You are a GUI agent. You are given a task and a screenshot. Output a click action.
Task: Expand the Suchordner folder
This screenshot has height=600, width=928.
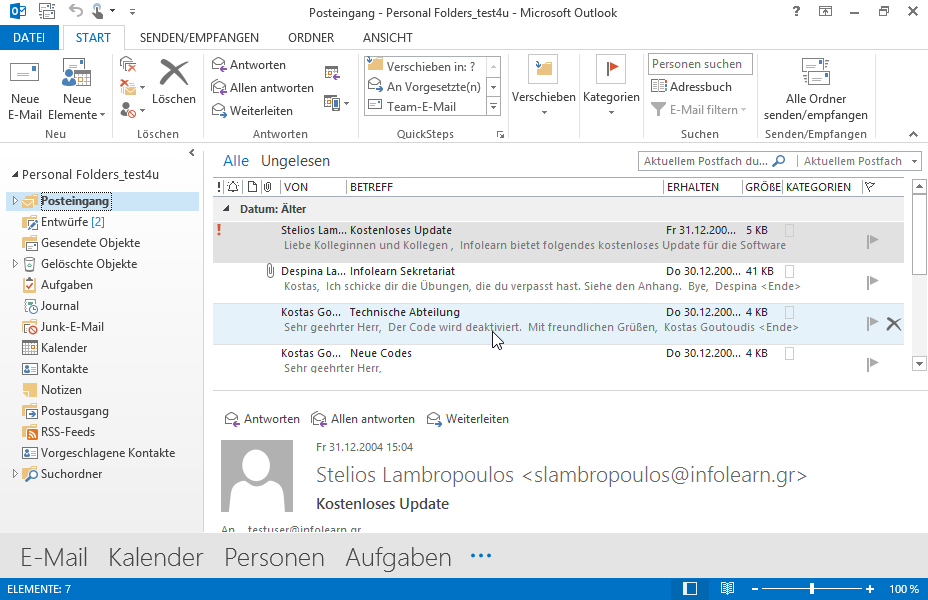[15, 474]
